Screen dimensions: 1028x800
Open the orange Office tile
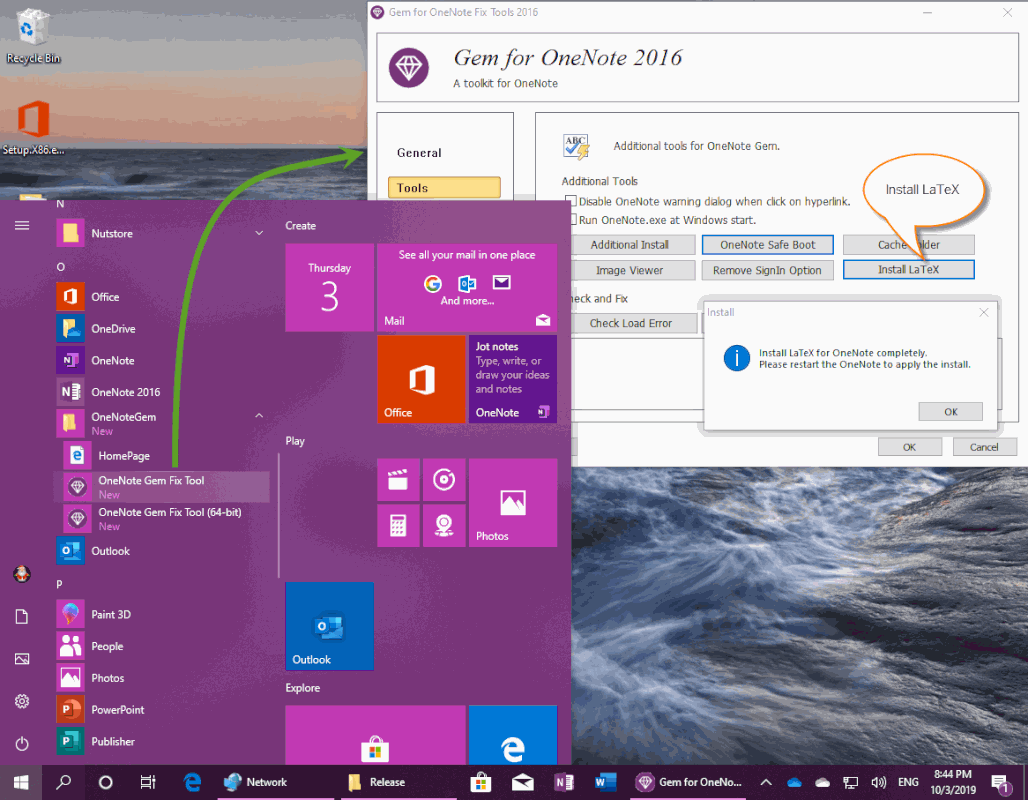(x=421, y=379)
